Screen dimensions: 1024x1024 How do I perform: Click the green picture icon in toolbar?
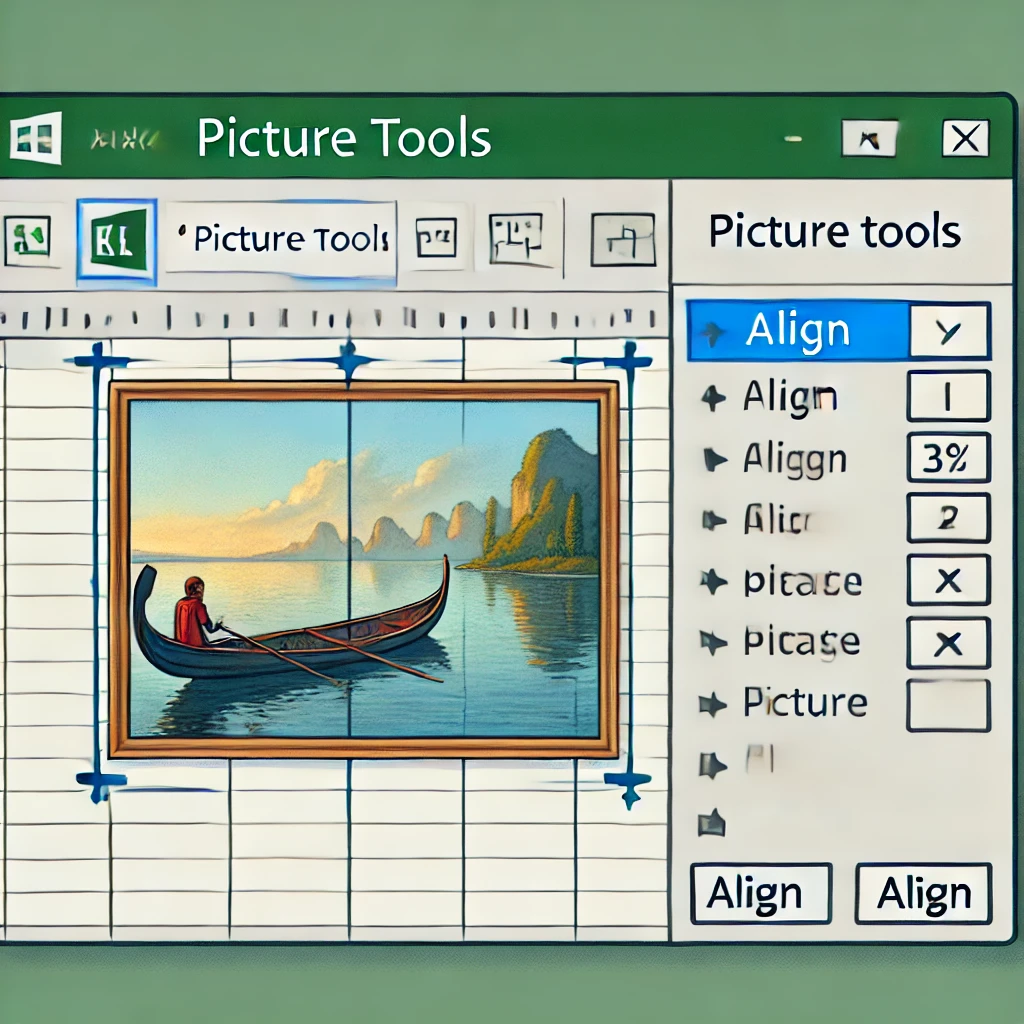click(x=27, y=241)
